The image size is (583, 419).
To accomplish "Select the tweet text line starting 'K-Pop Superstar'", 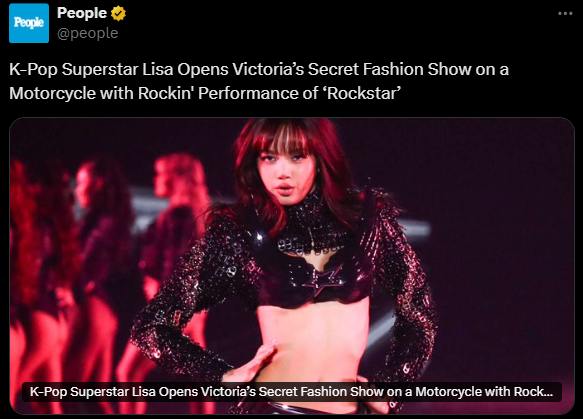I will tap(259, 70).
